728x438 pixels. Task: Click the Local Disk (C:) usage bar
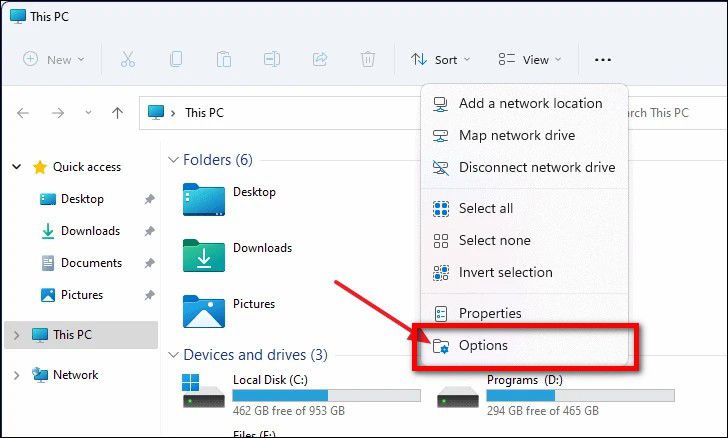click(327, 395)
